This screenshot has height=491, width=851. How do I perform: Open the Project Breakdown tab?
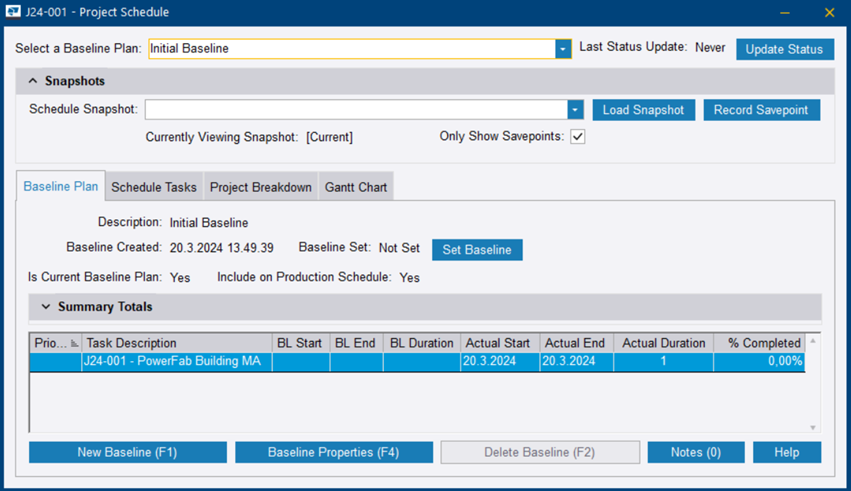[x=260, y=187]
